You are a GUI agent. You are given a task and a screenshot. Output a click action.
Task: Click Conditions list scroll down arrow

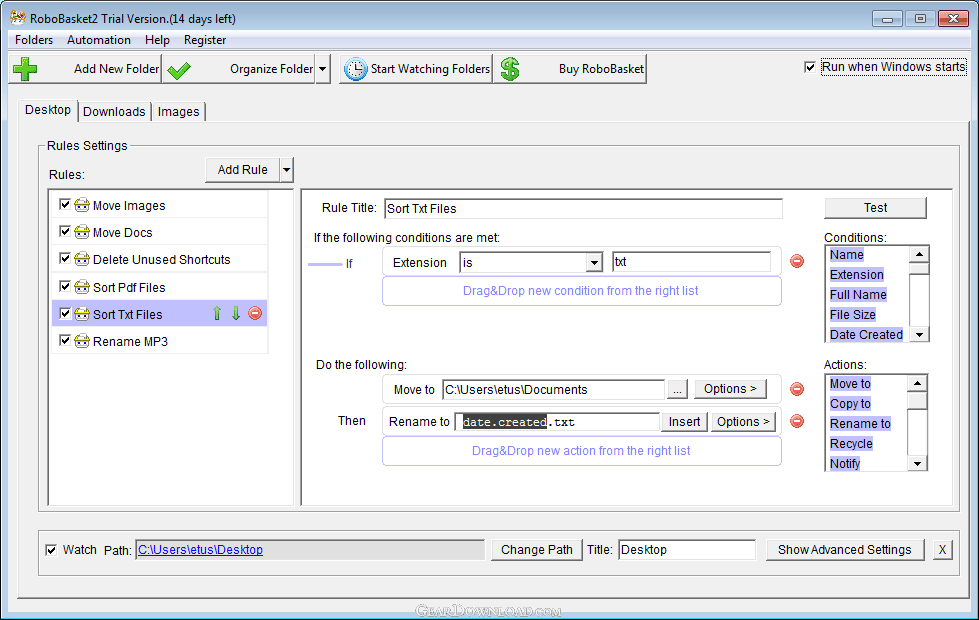point(919,335)
